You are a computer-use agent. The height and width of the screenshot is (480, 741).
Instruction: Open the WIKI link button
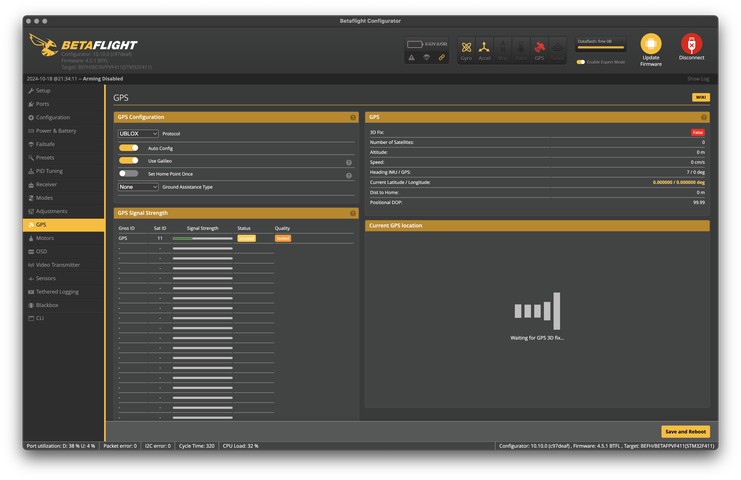coord(701,98)
